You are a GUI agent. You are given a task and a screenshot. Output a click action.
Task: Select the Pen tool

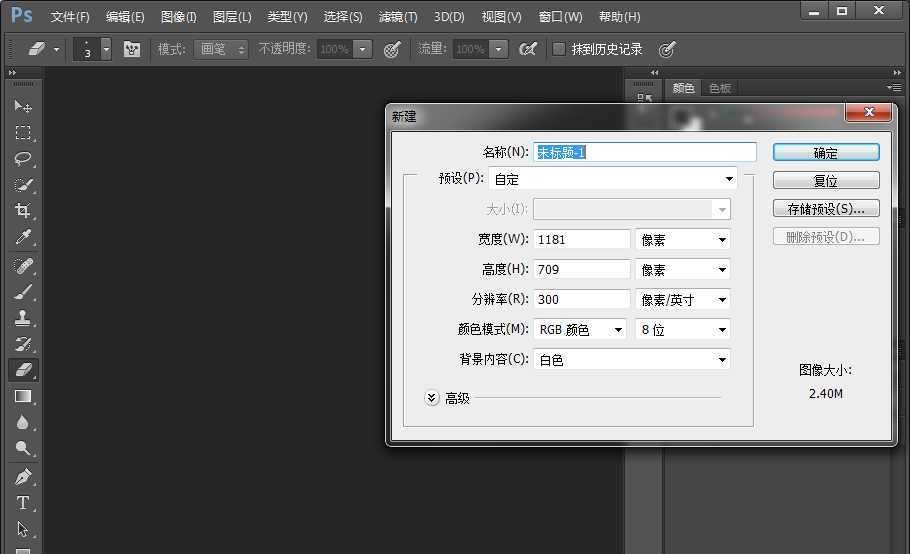(x=22, y=476)
